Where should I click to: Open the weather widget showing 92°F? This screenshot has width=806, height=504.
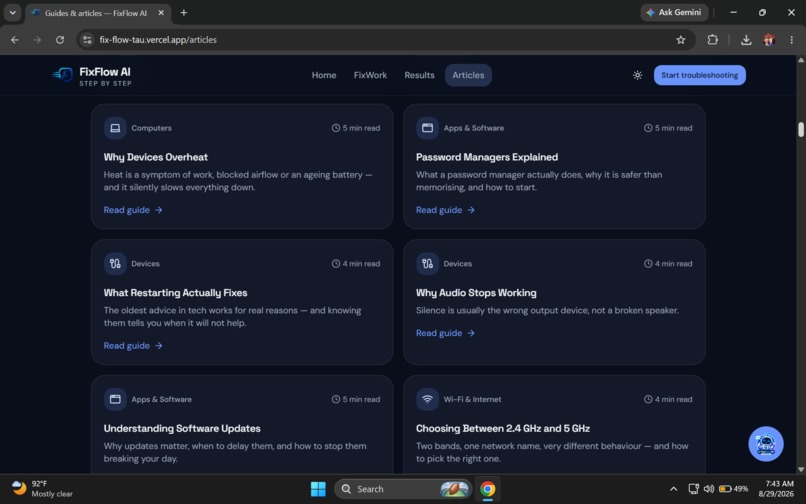click(x=42, y=489)
